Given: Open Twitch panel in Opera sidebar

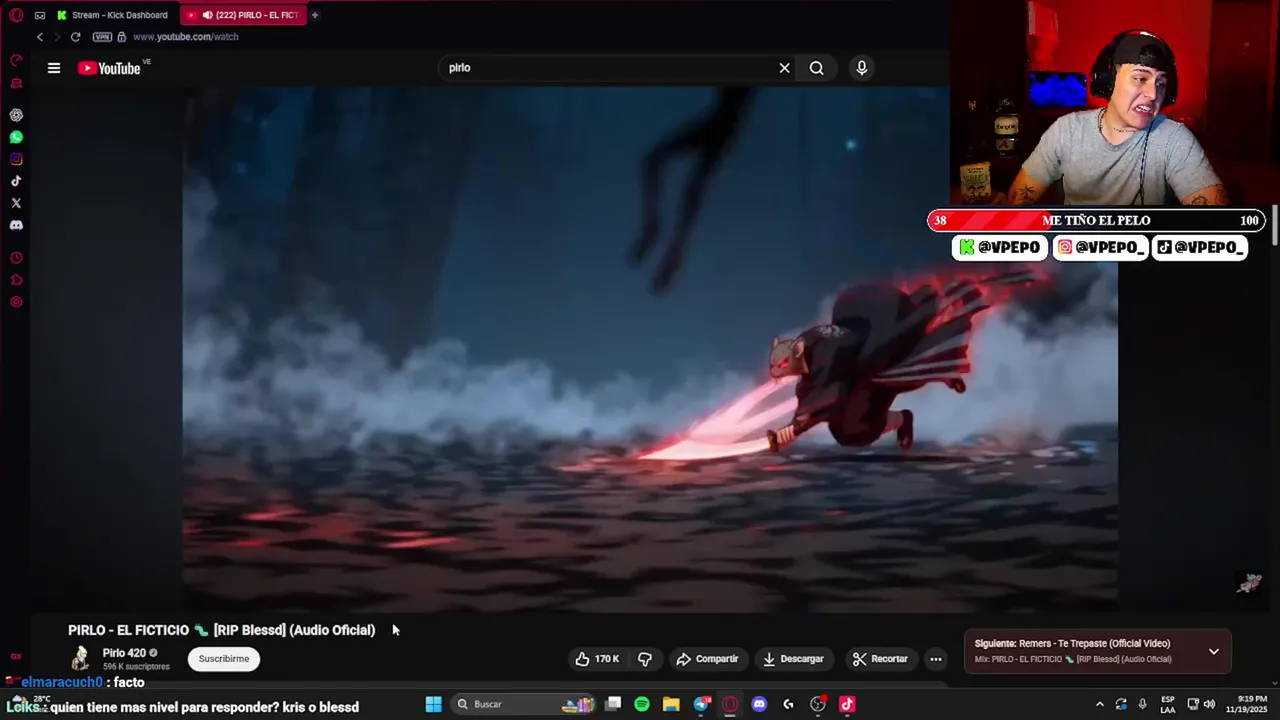Looking at the screenshot, I should tap(16, 83).
